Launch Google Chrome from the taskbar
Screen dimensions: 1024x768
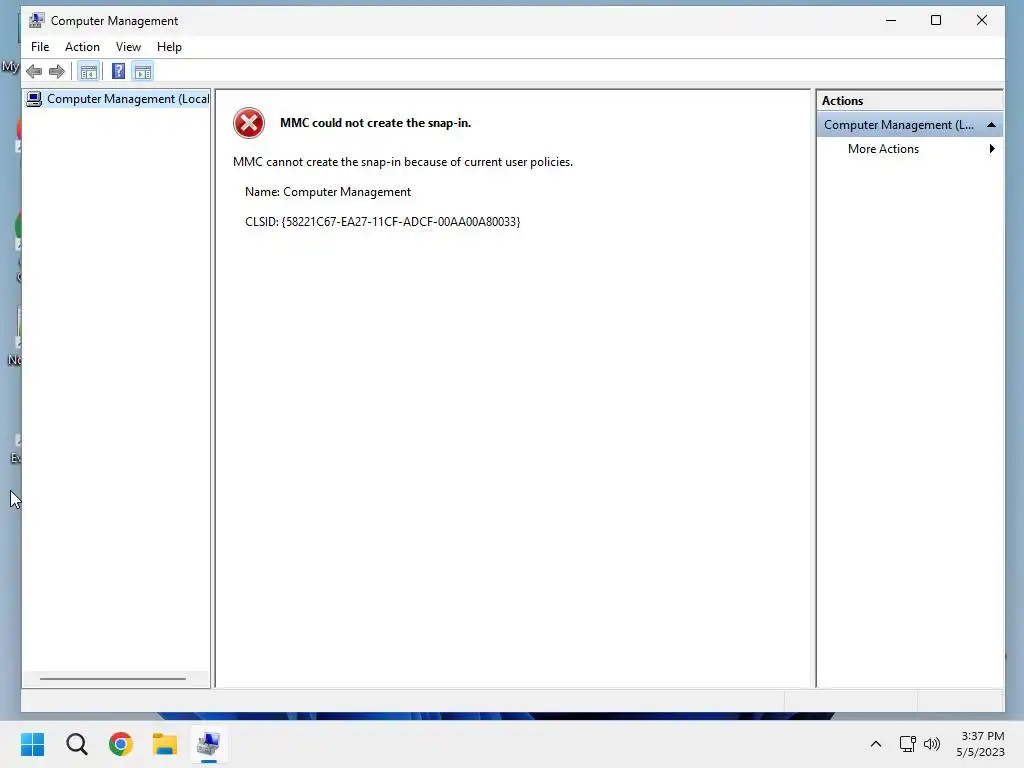click(121, 744)
